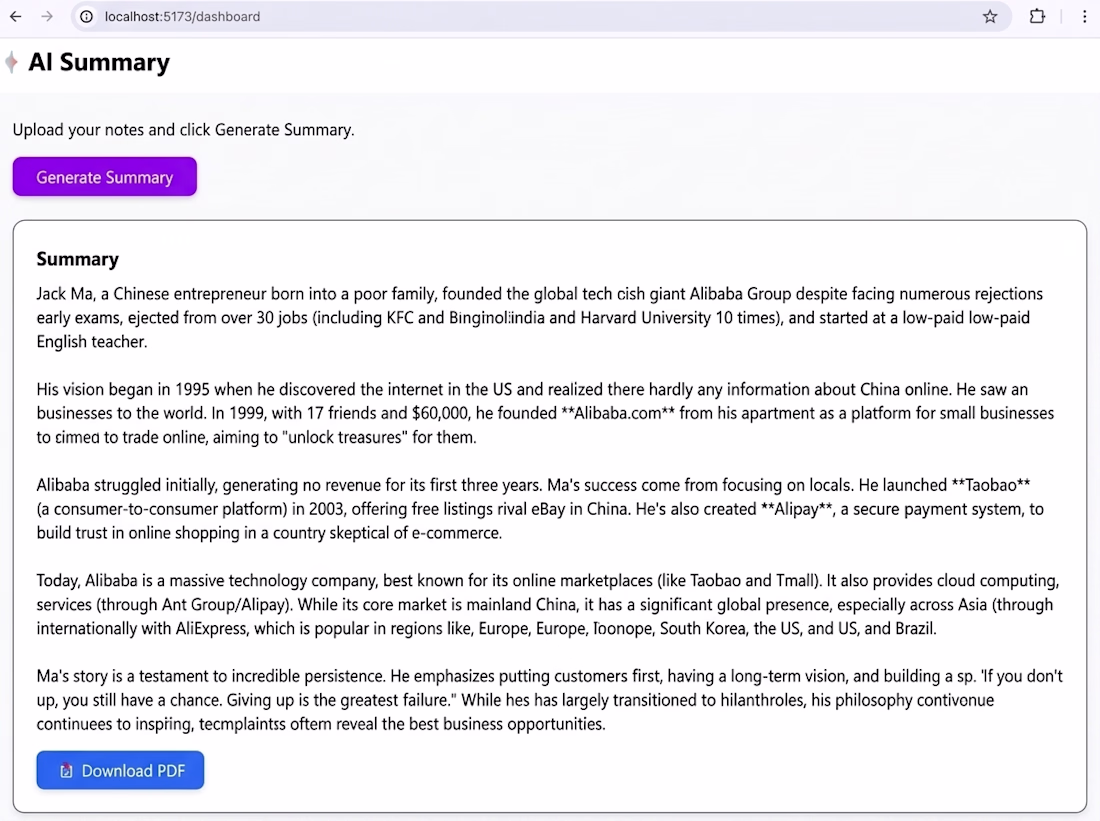
Task: Click the paragraph starting 'Today, Alibaba is a massive'
Action: [548, 604]
